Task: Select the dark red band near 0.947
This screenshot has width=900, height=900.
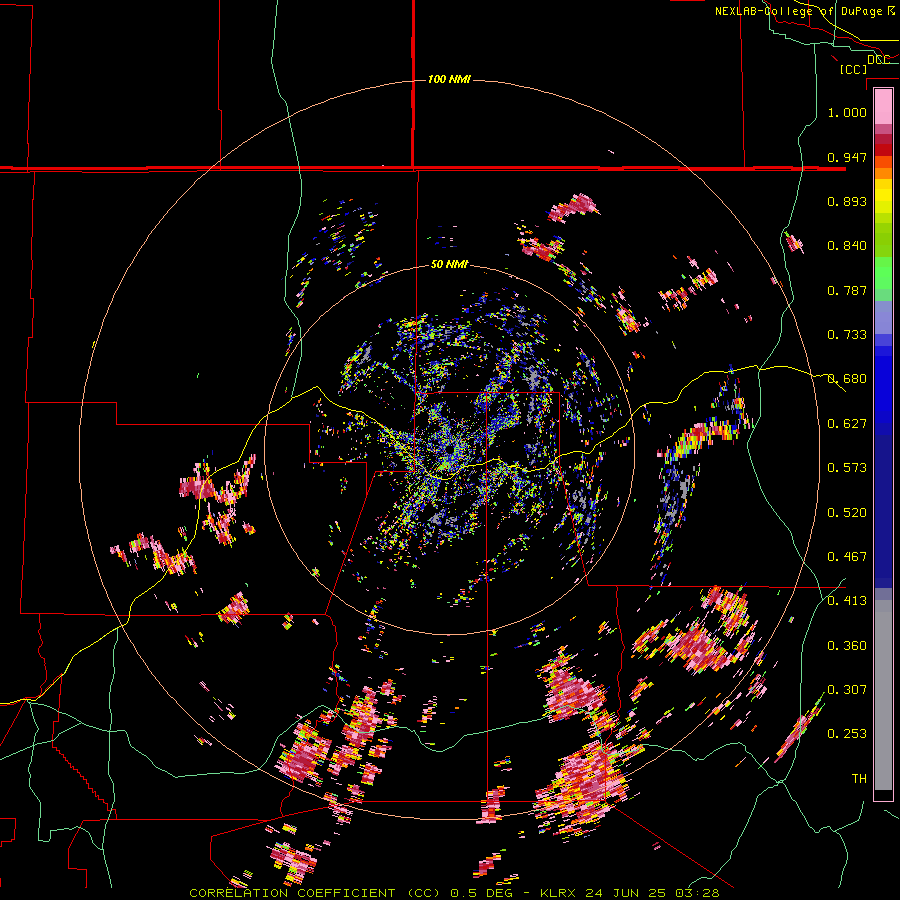Action: click(x=883, y=150)
